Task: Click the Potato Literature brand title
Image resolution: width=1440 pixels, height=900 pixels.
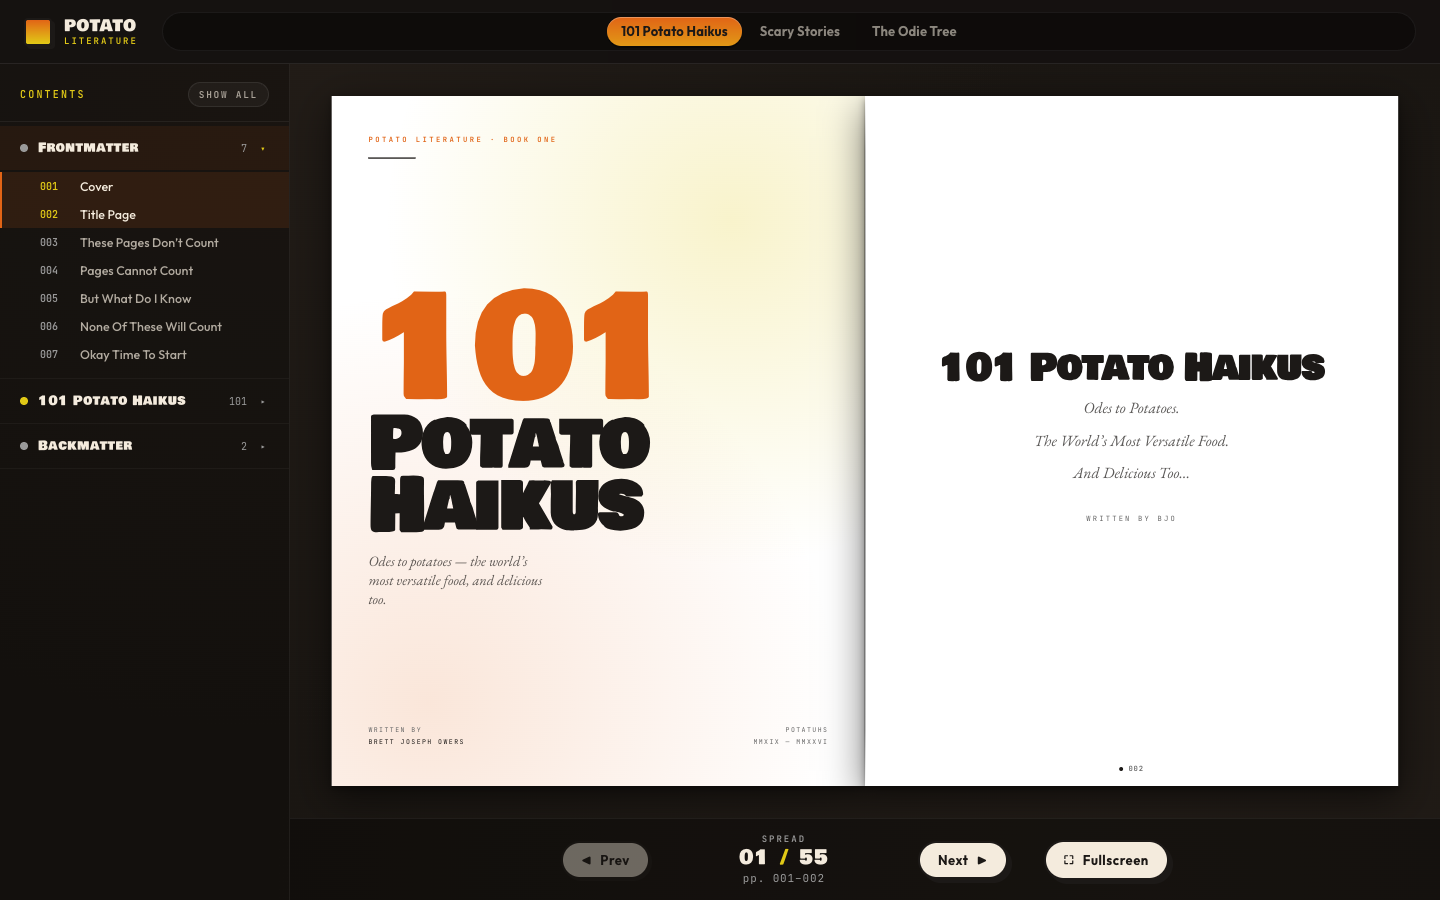Action: [x=100, y=26]
